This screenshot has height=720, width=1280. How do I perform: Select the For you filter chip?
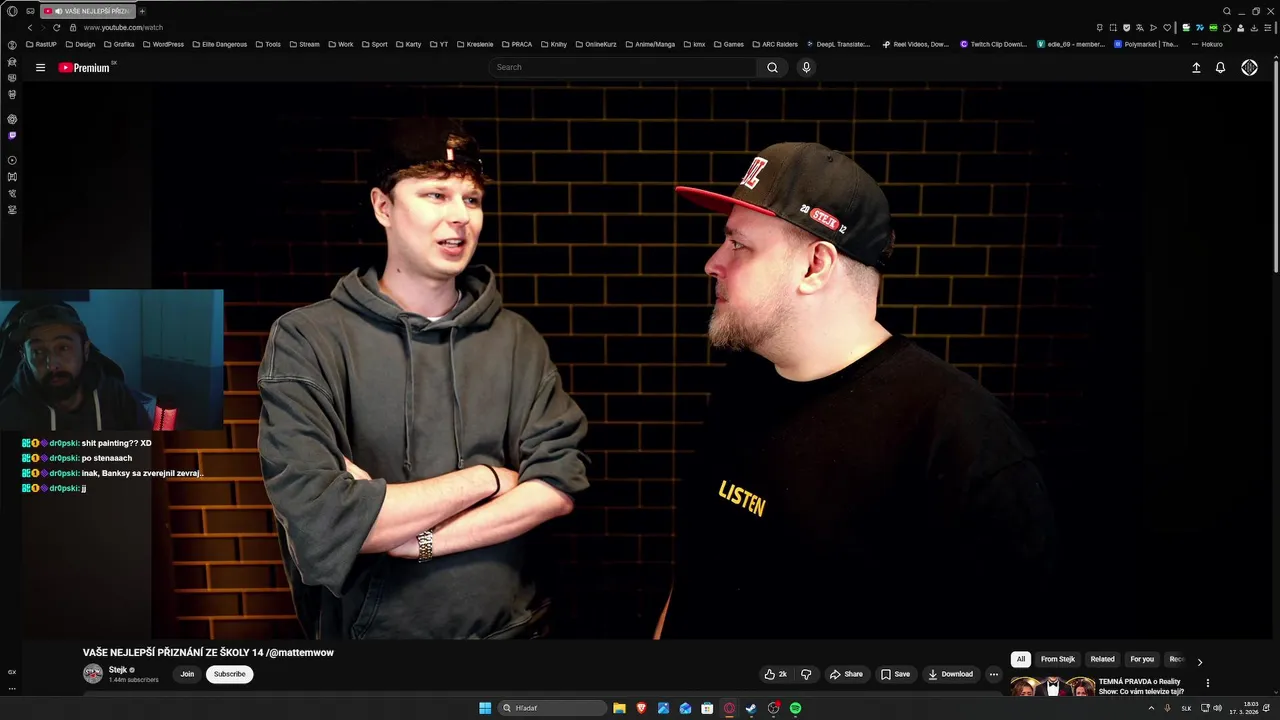point(1142,659)
